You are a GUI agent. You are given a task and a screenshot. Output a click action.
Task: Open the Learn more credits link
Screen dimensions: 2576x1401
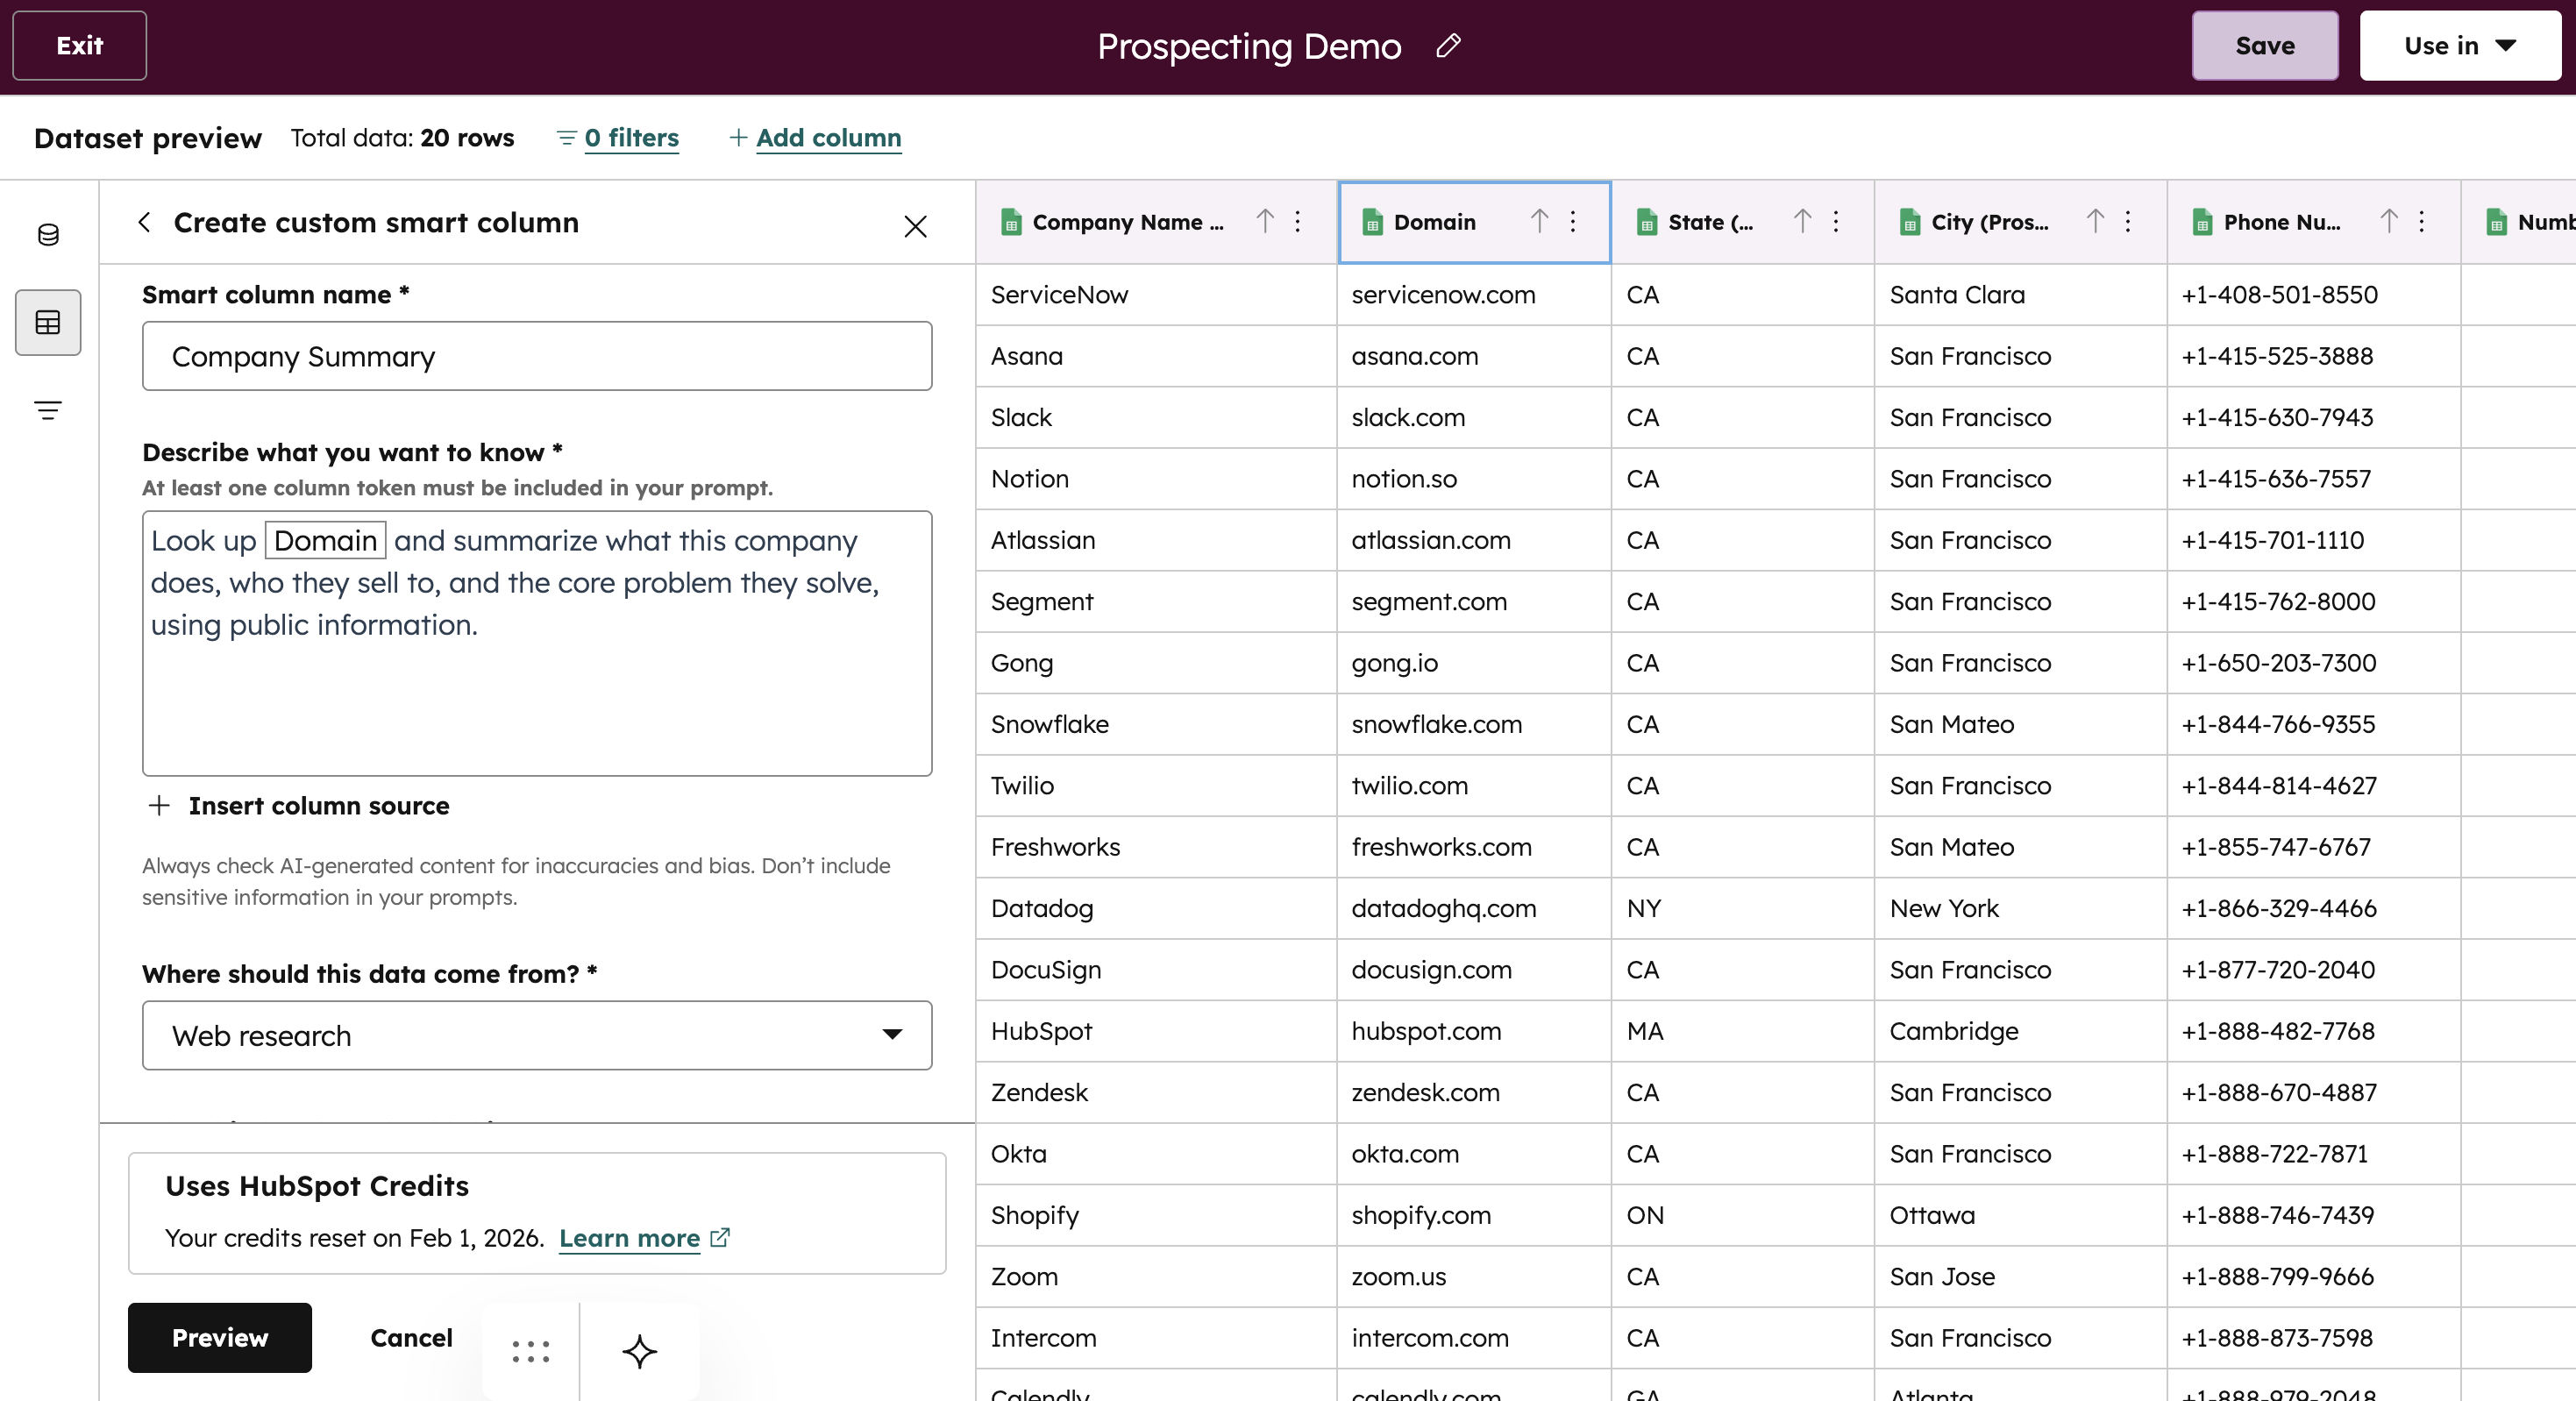point(629,1238)
